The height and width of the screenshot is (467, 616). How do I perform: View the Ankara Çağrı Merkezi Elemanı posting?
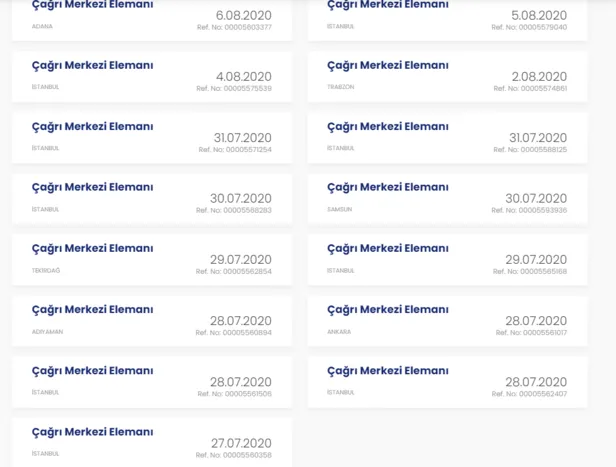[388, 310]
